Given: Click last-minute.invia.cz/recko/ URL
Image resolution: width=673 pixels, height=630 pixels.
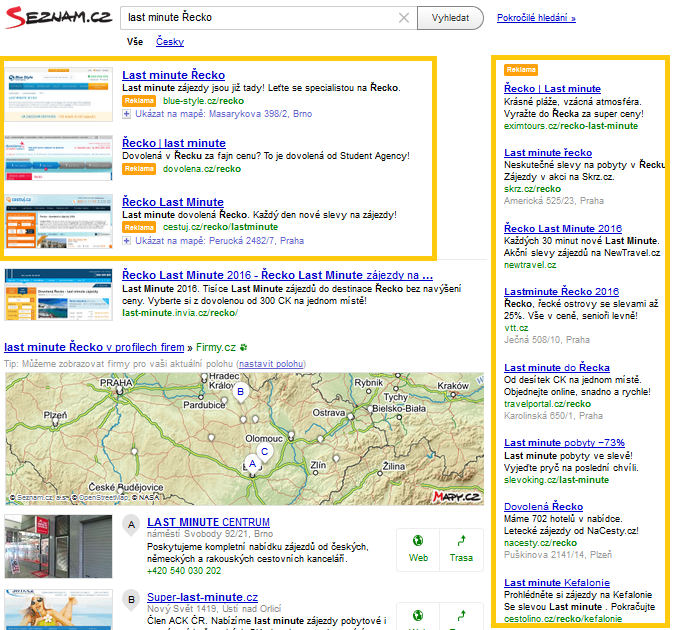Looking at the screenshot, I should pyautogui.click(x=180, y=313).
